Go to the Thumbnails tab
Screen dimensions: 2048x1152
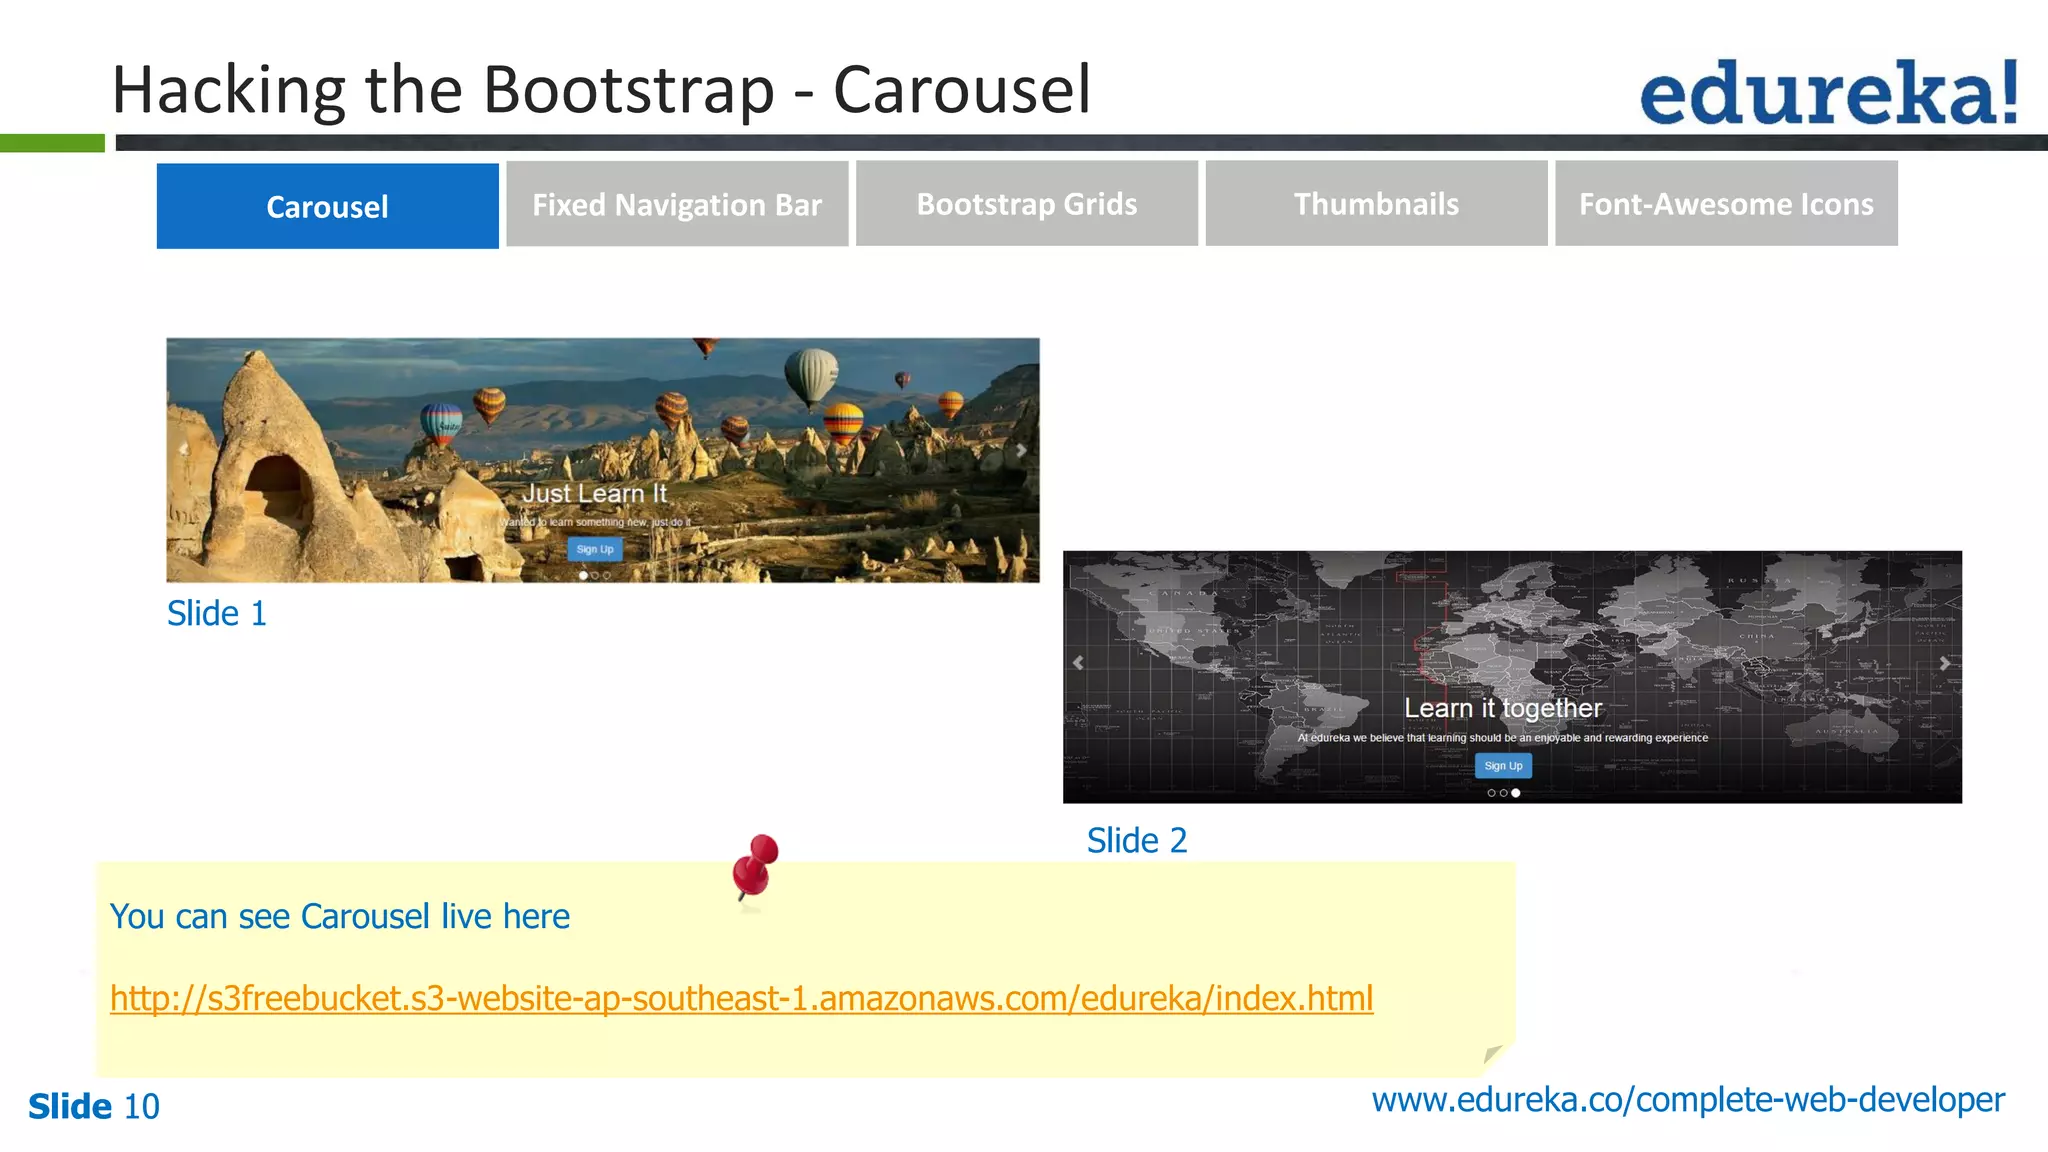[x=1376, y=204]
